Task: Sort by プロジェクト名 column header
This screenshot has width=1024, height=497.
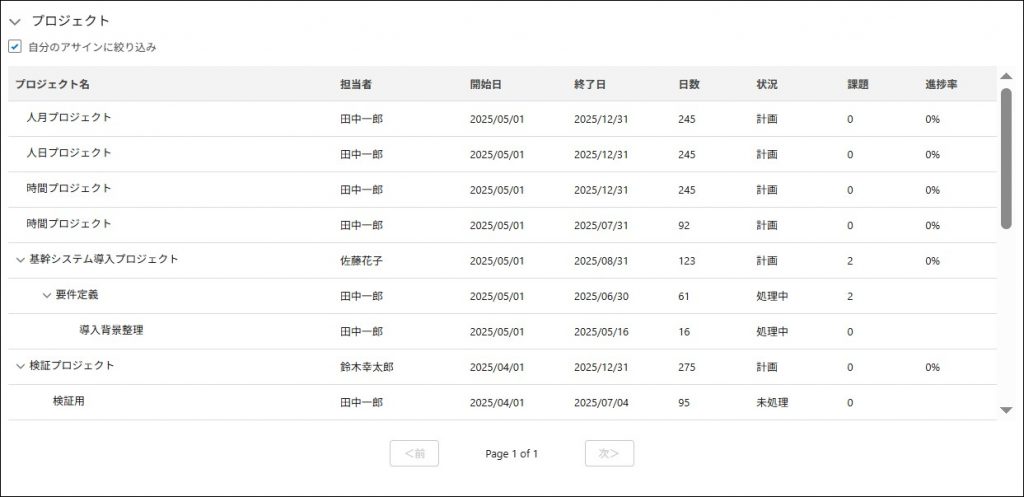Action: click(x=53, y=84)
